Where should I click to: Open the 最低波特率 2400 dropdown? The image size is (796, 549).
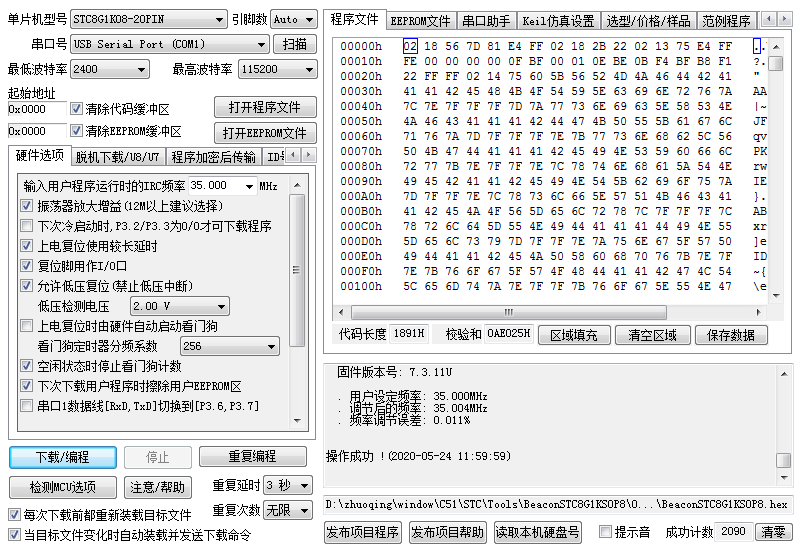(110, 69)
